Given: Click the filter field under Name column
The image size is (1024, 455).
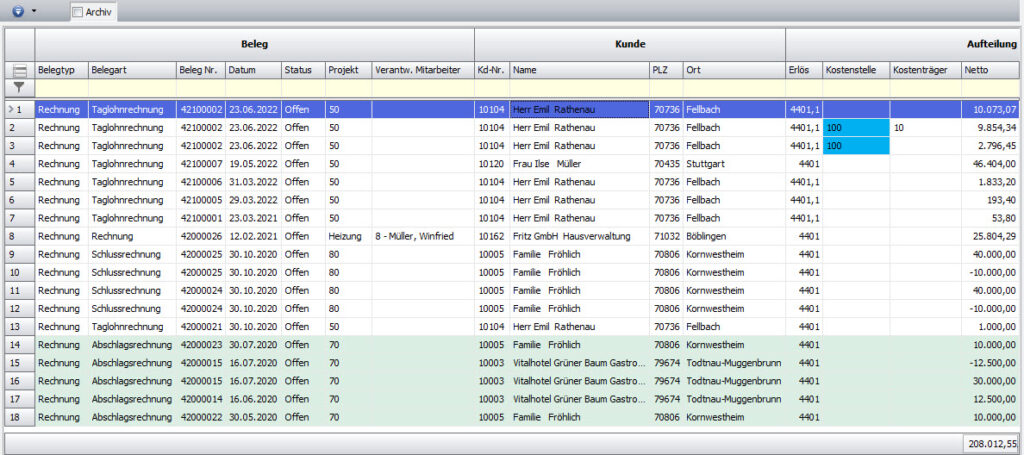Looking at the screenshot, I should coord(578,89).
